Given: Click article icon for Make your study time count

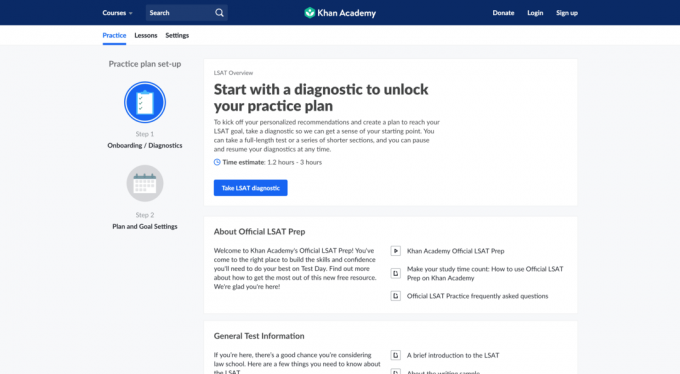Looking at the screenshot, I should (396, 273).
